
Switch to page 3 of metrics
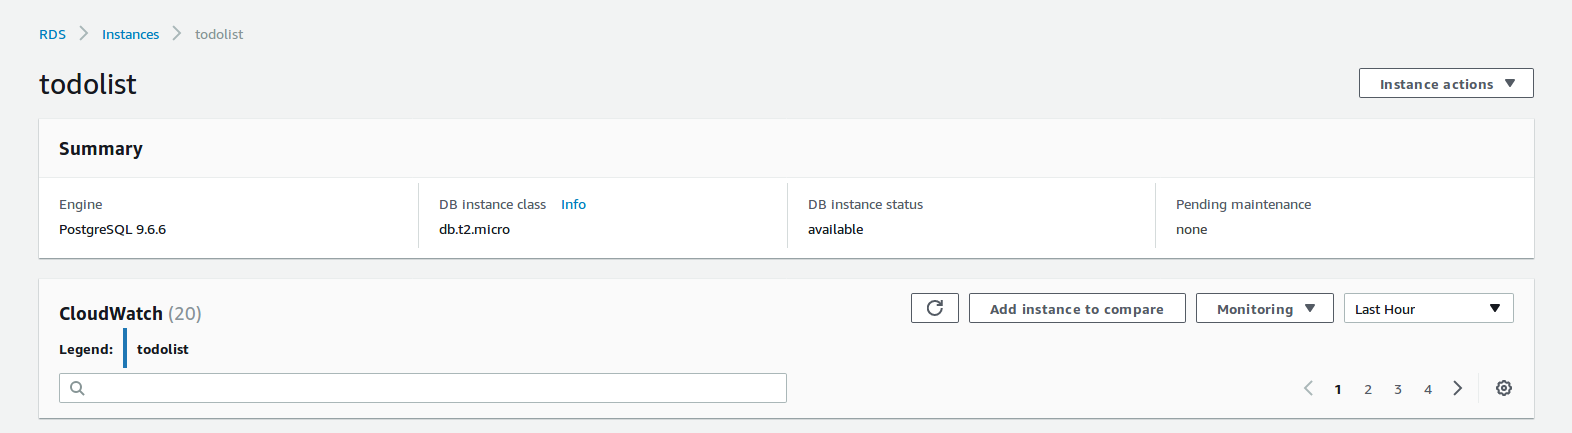[x=1398, y=389]
